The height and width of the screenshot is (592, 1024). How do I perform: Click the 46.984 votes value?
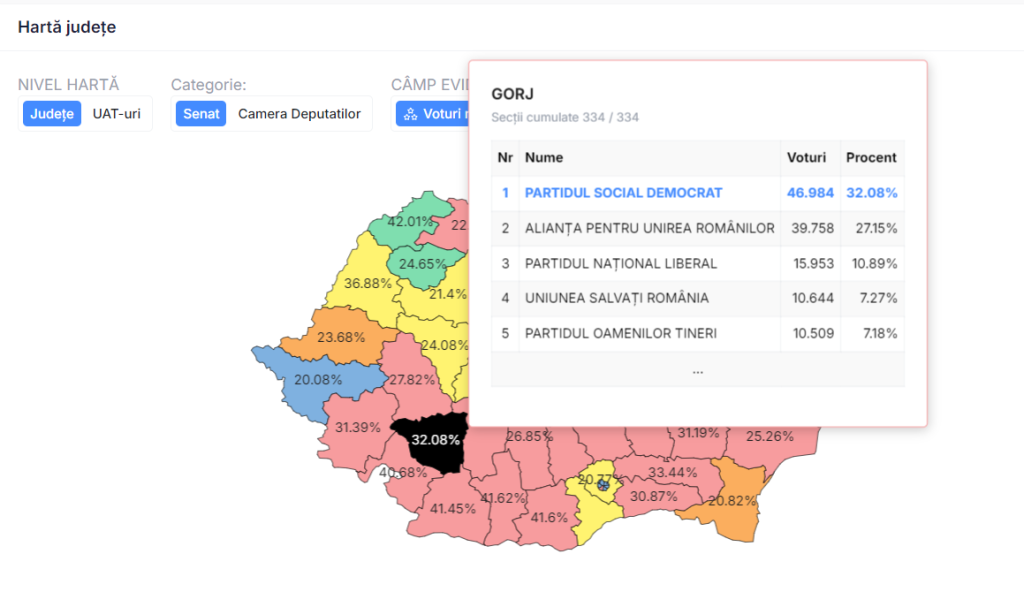810,193
